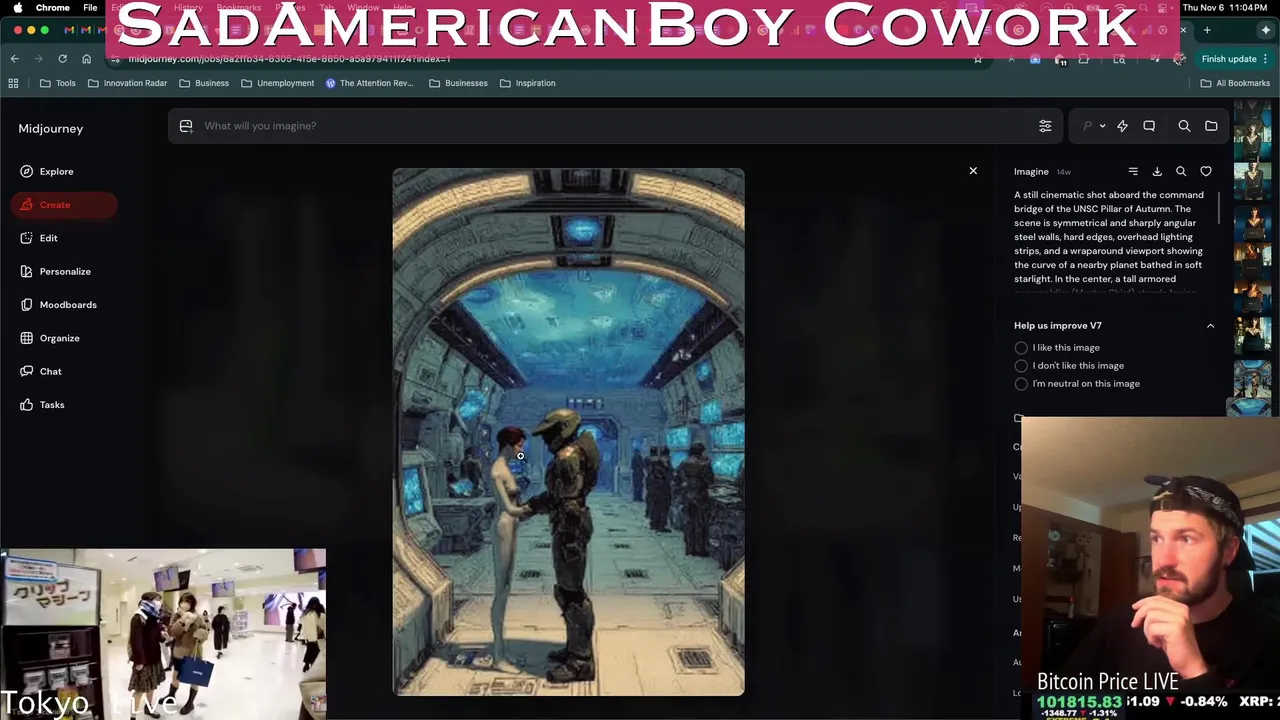Click the Imagine label in the details panel
Image resolution: width=1280 pixels, height=720 pixels.
tap(1031, 172)
